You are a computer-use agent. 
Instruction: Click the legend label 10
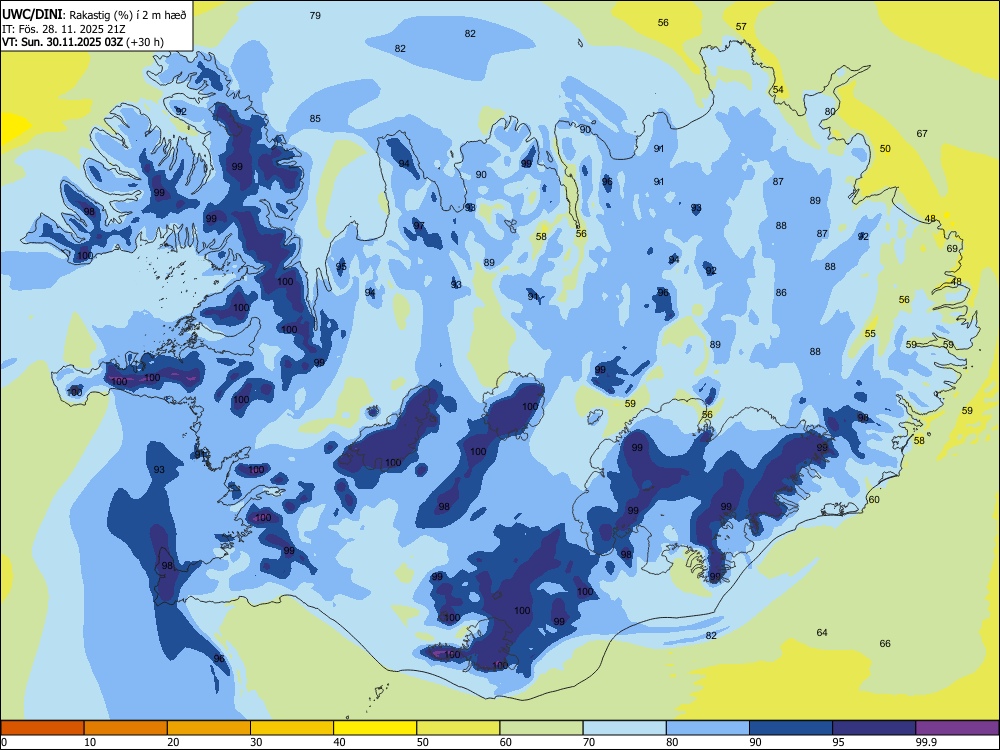point(91,742)
